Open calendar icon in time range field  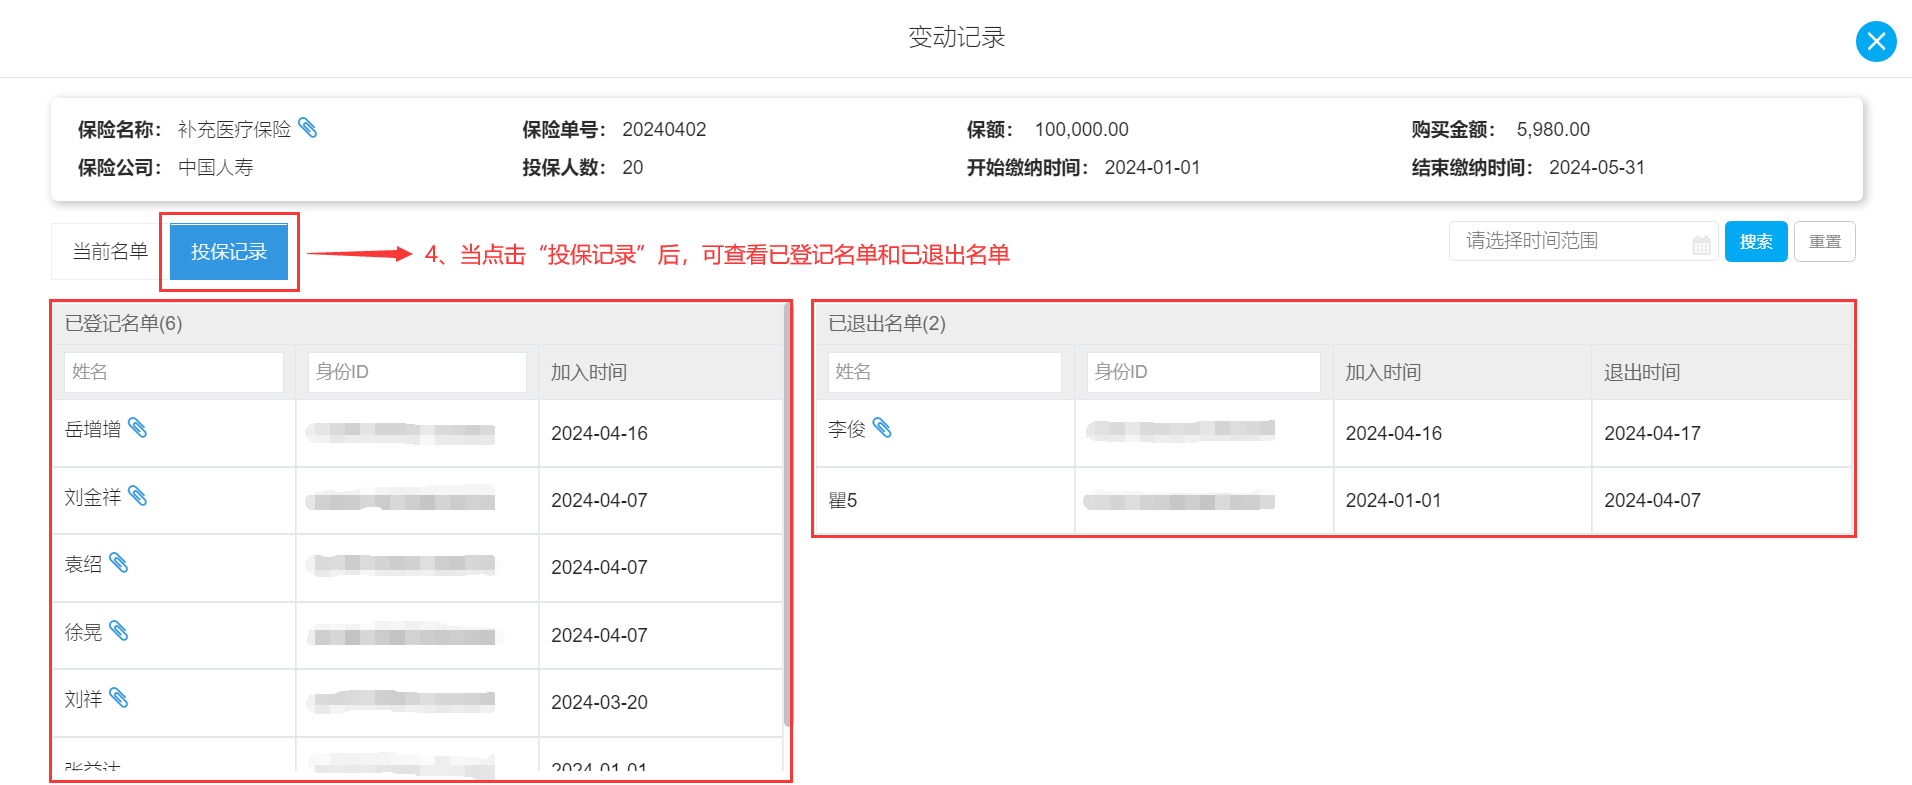tap(1701, 244)
